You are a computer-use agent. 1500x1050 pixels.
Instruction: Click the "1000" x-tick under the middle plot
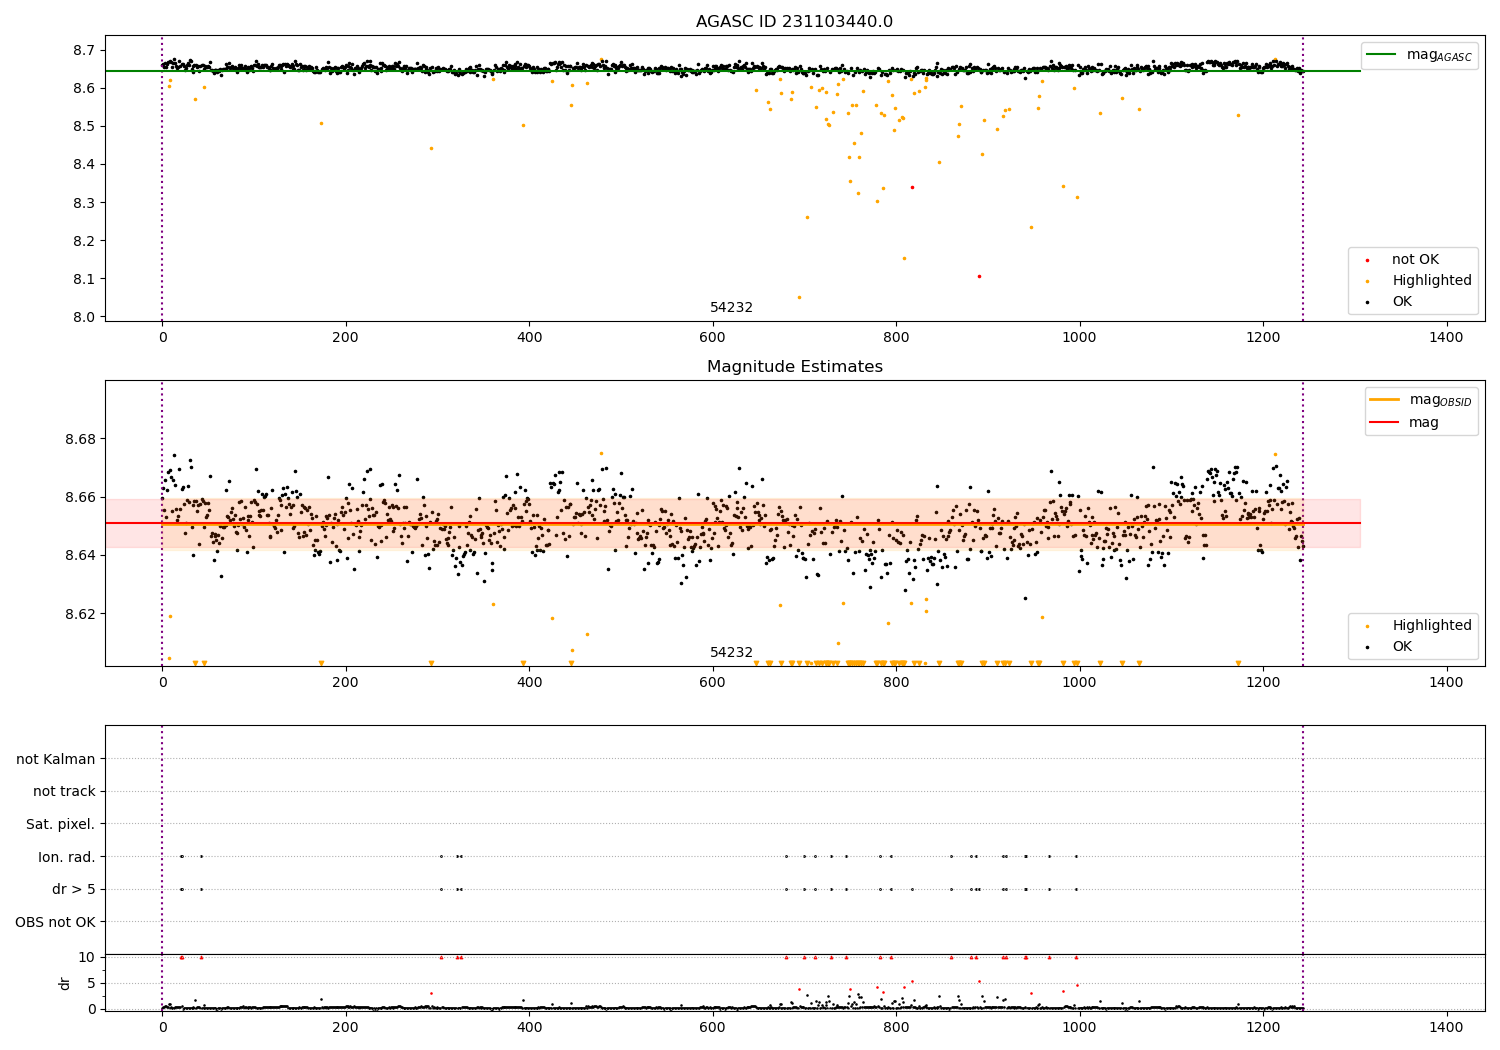pos(1079,683)
